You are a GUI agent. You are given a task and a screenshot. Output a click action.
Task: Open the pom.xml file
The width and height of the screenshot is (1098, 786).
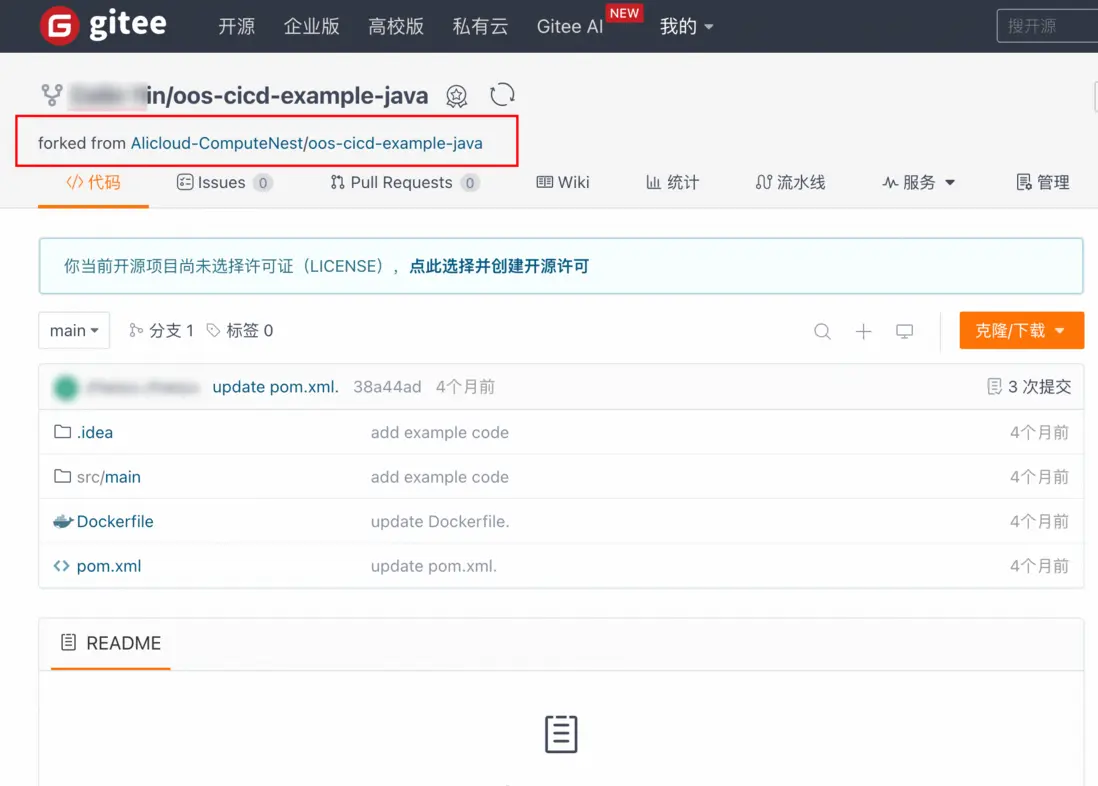pos(109,566)
